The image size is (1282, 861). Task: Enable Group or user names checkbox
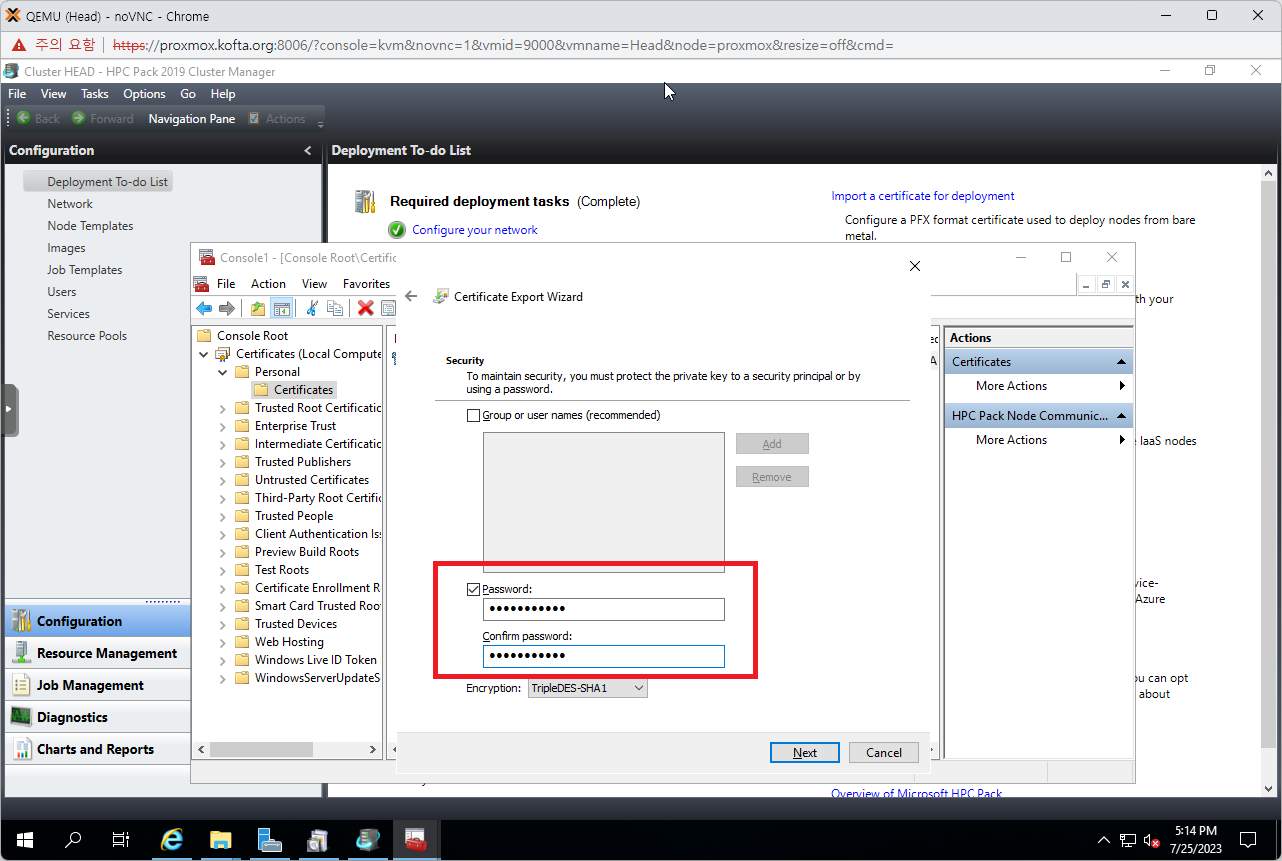[474, 415]
